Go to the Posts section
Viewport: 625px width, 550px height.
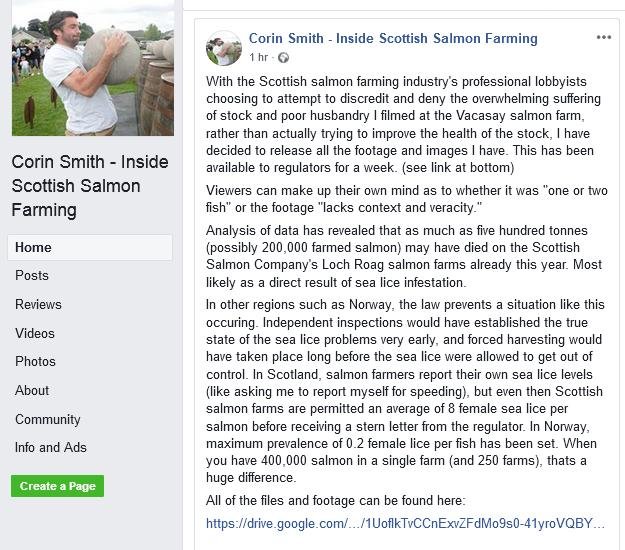point(32,275)
